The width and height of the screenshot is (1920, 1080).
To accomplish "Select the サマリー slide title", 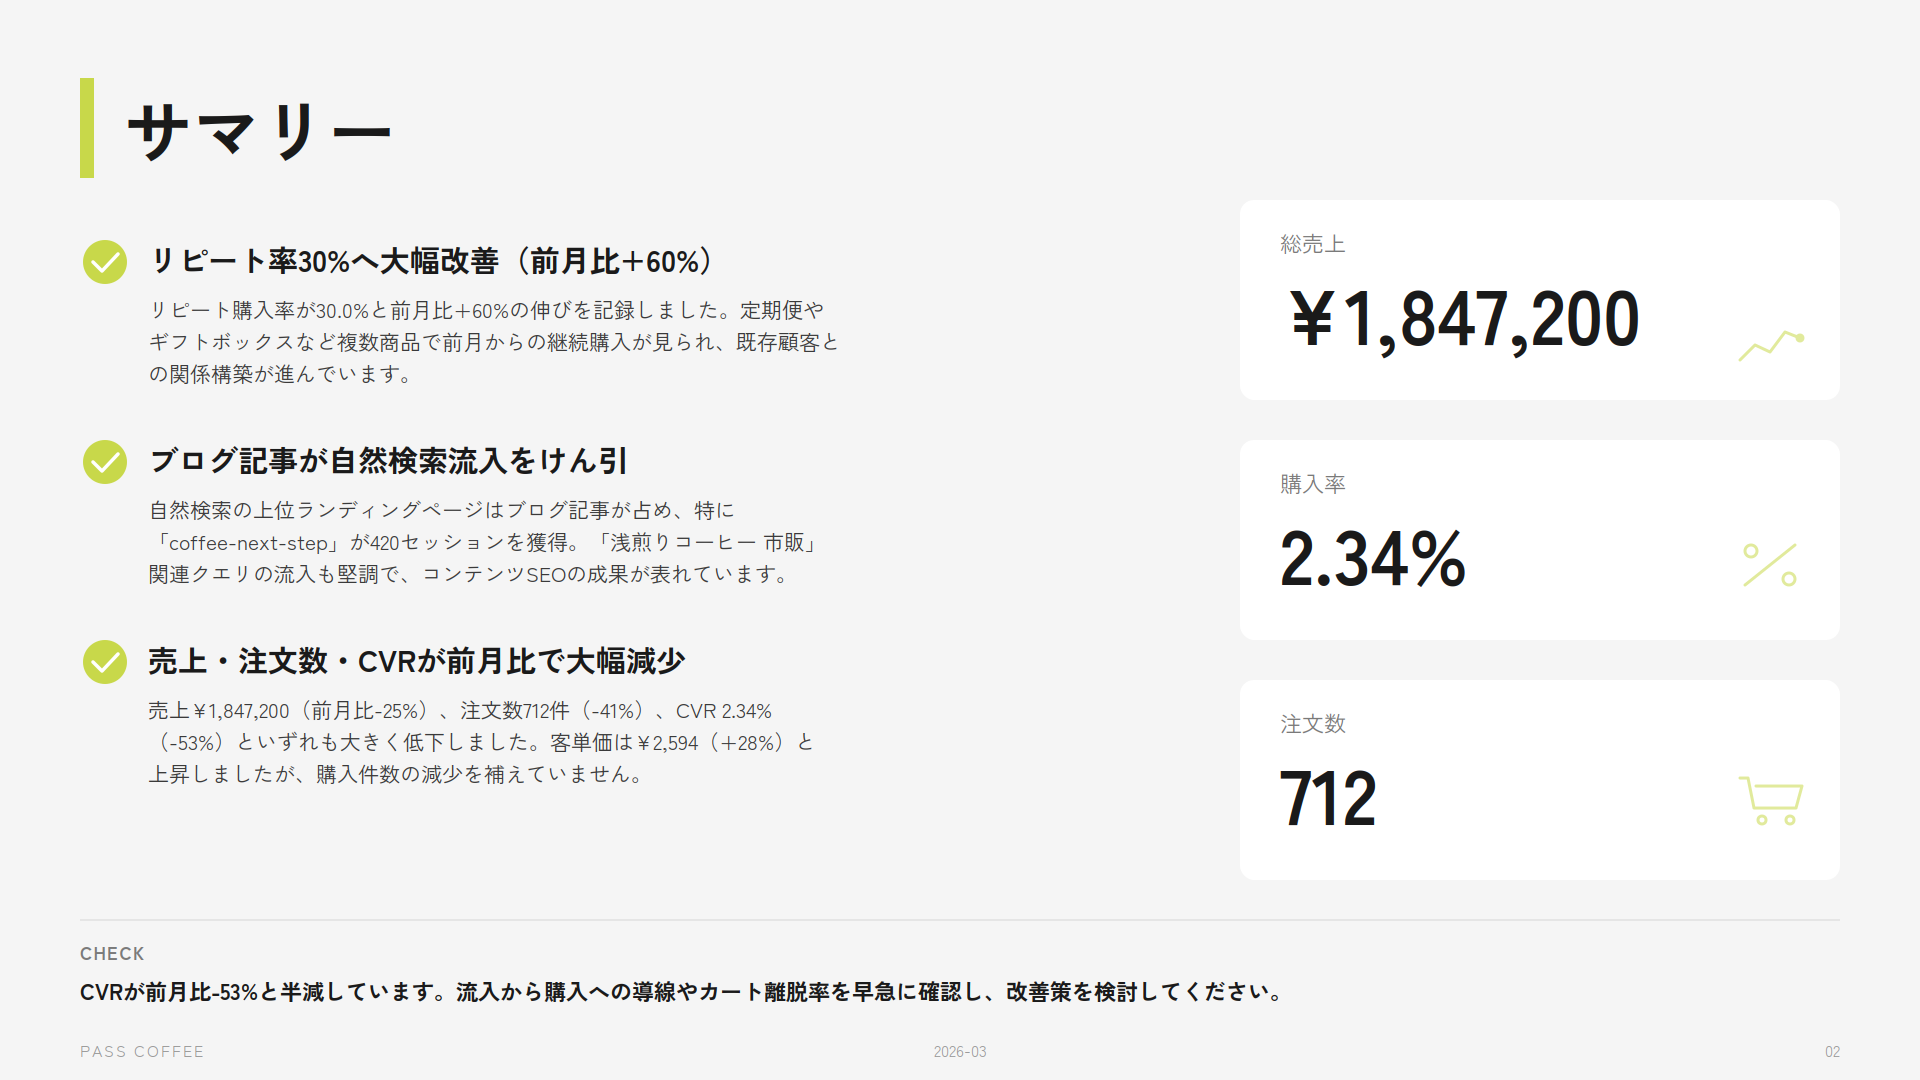I will click(x=259, y=131).
